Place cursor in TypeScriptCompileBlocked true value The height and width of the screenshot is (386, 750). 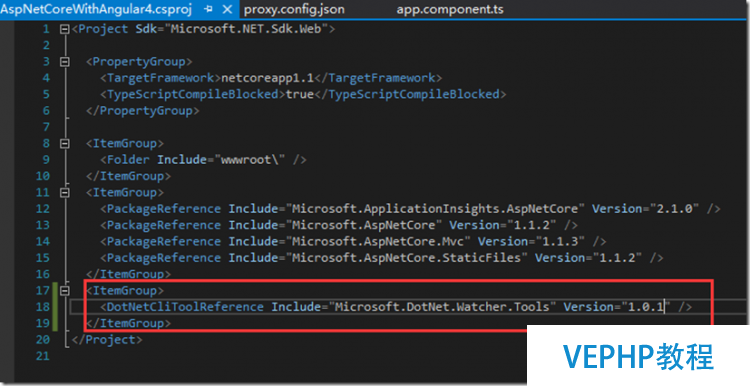coord(299,94)
